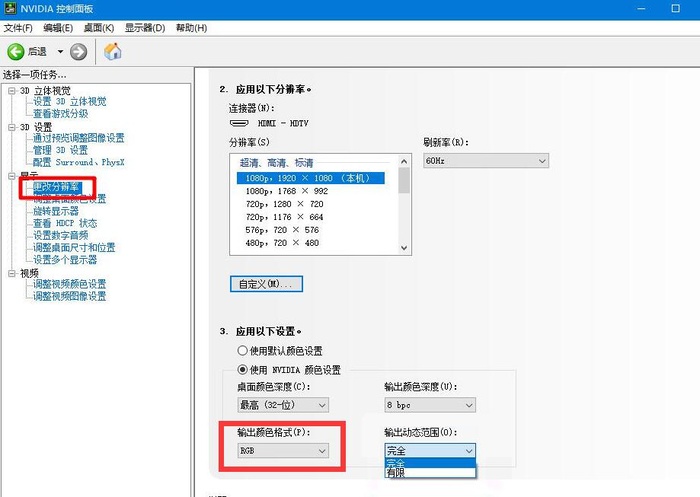Click the green Back arrow icon
Image resolution: width=700 pixels, height=497 pixels.
tap(16, 52)
